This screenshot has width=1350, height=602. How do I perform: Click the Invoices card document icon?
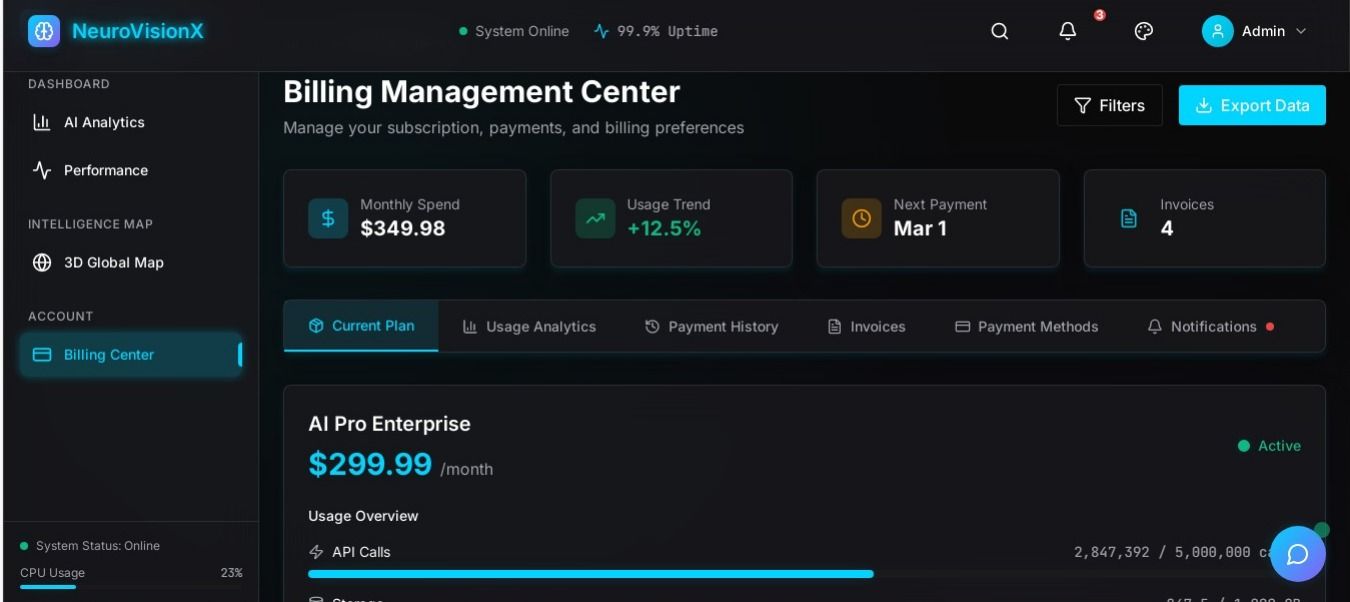1129,218
